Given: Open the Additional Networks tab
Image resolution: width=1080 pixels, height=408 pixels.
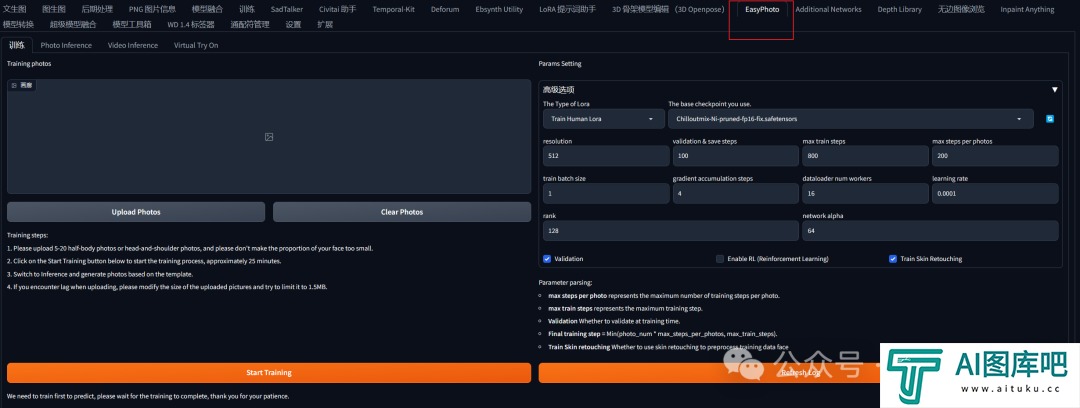Looking at the screenshot, I should [x=828, y=10].
